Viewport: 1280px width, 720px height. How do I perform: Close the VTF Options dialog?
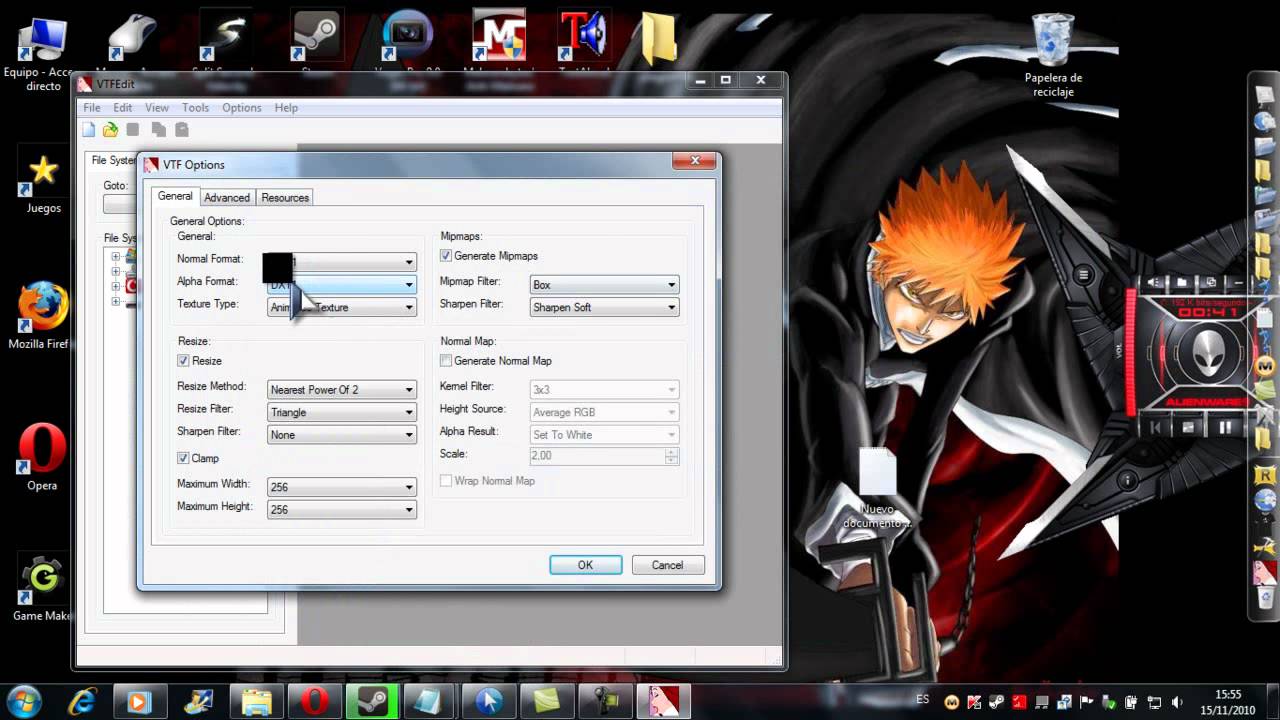pyautogui.click(x=694, y=161)
